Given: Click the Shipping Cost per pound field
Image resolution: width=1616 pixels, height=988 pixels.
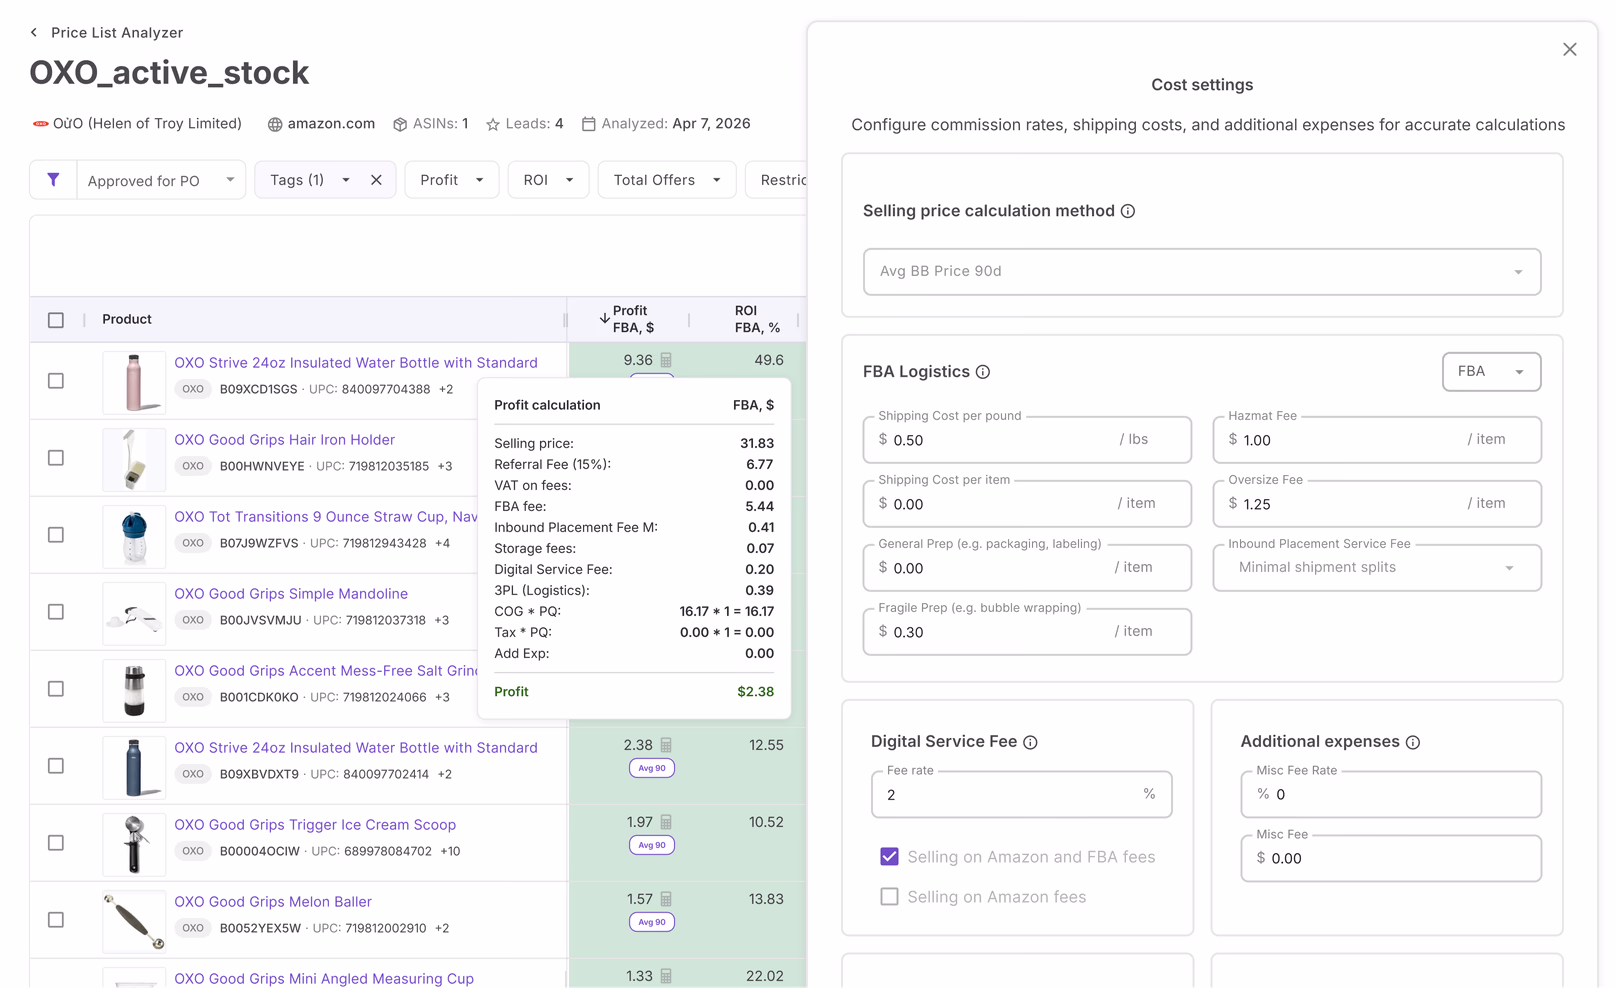Looking at the screenshot, I should [x=1027, y=440].
